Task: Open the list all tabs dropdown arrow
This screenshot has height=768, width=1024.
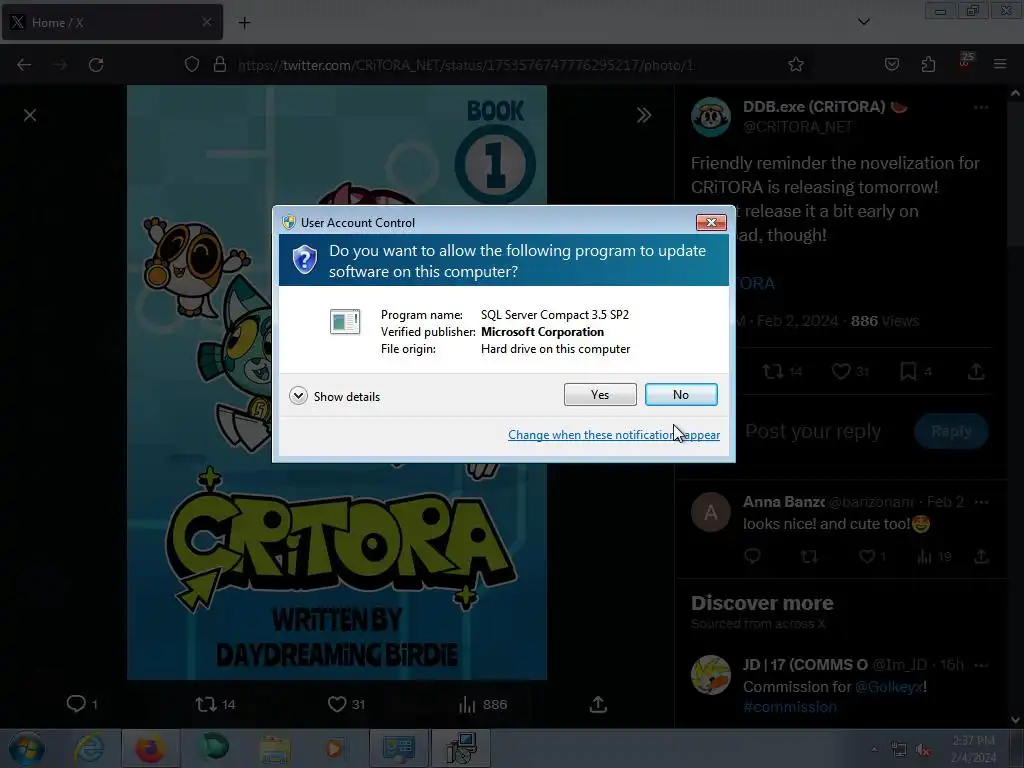Action: point(863,22)
